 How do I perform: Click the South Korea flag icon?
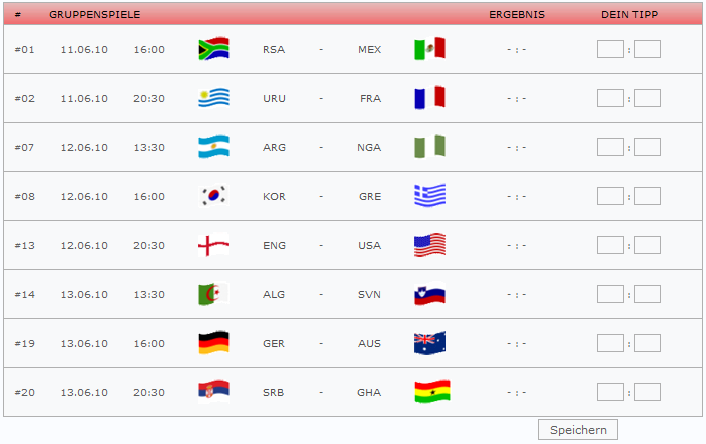pos(214,196)
